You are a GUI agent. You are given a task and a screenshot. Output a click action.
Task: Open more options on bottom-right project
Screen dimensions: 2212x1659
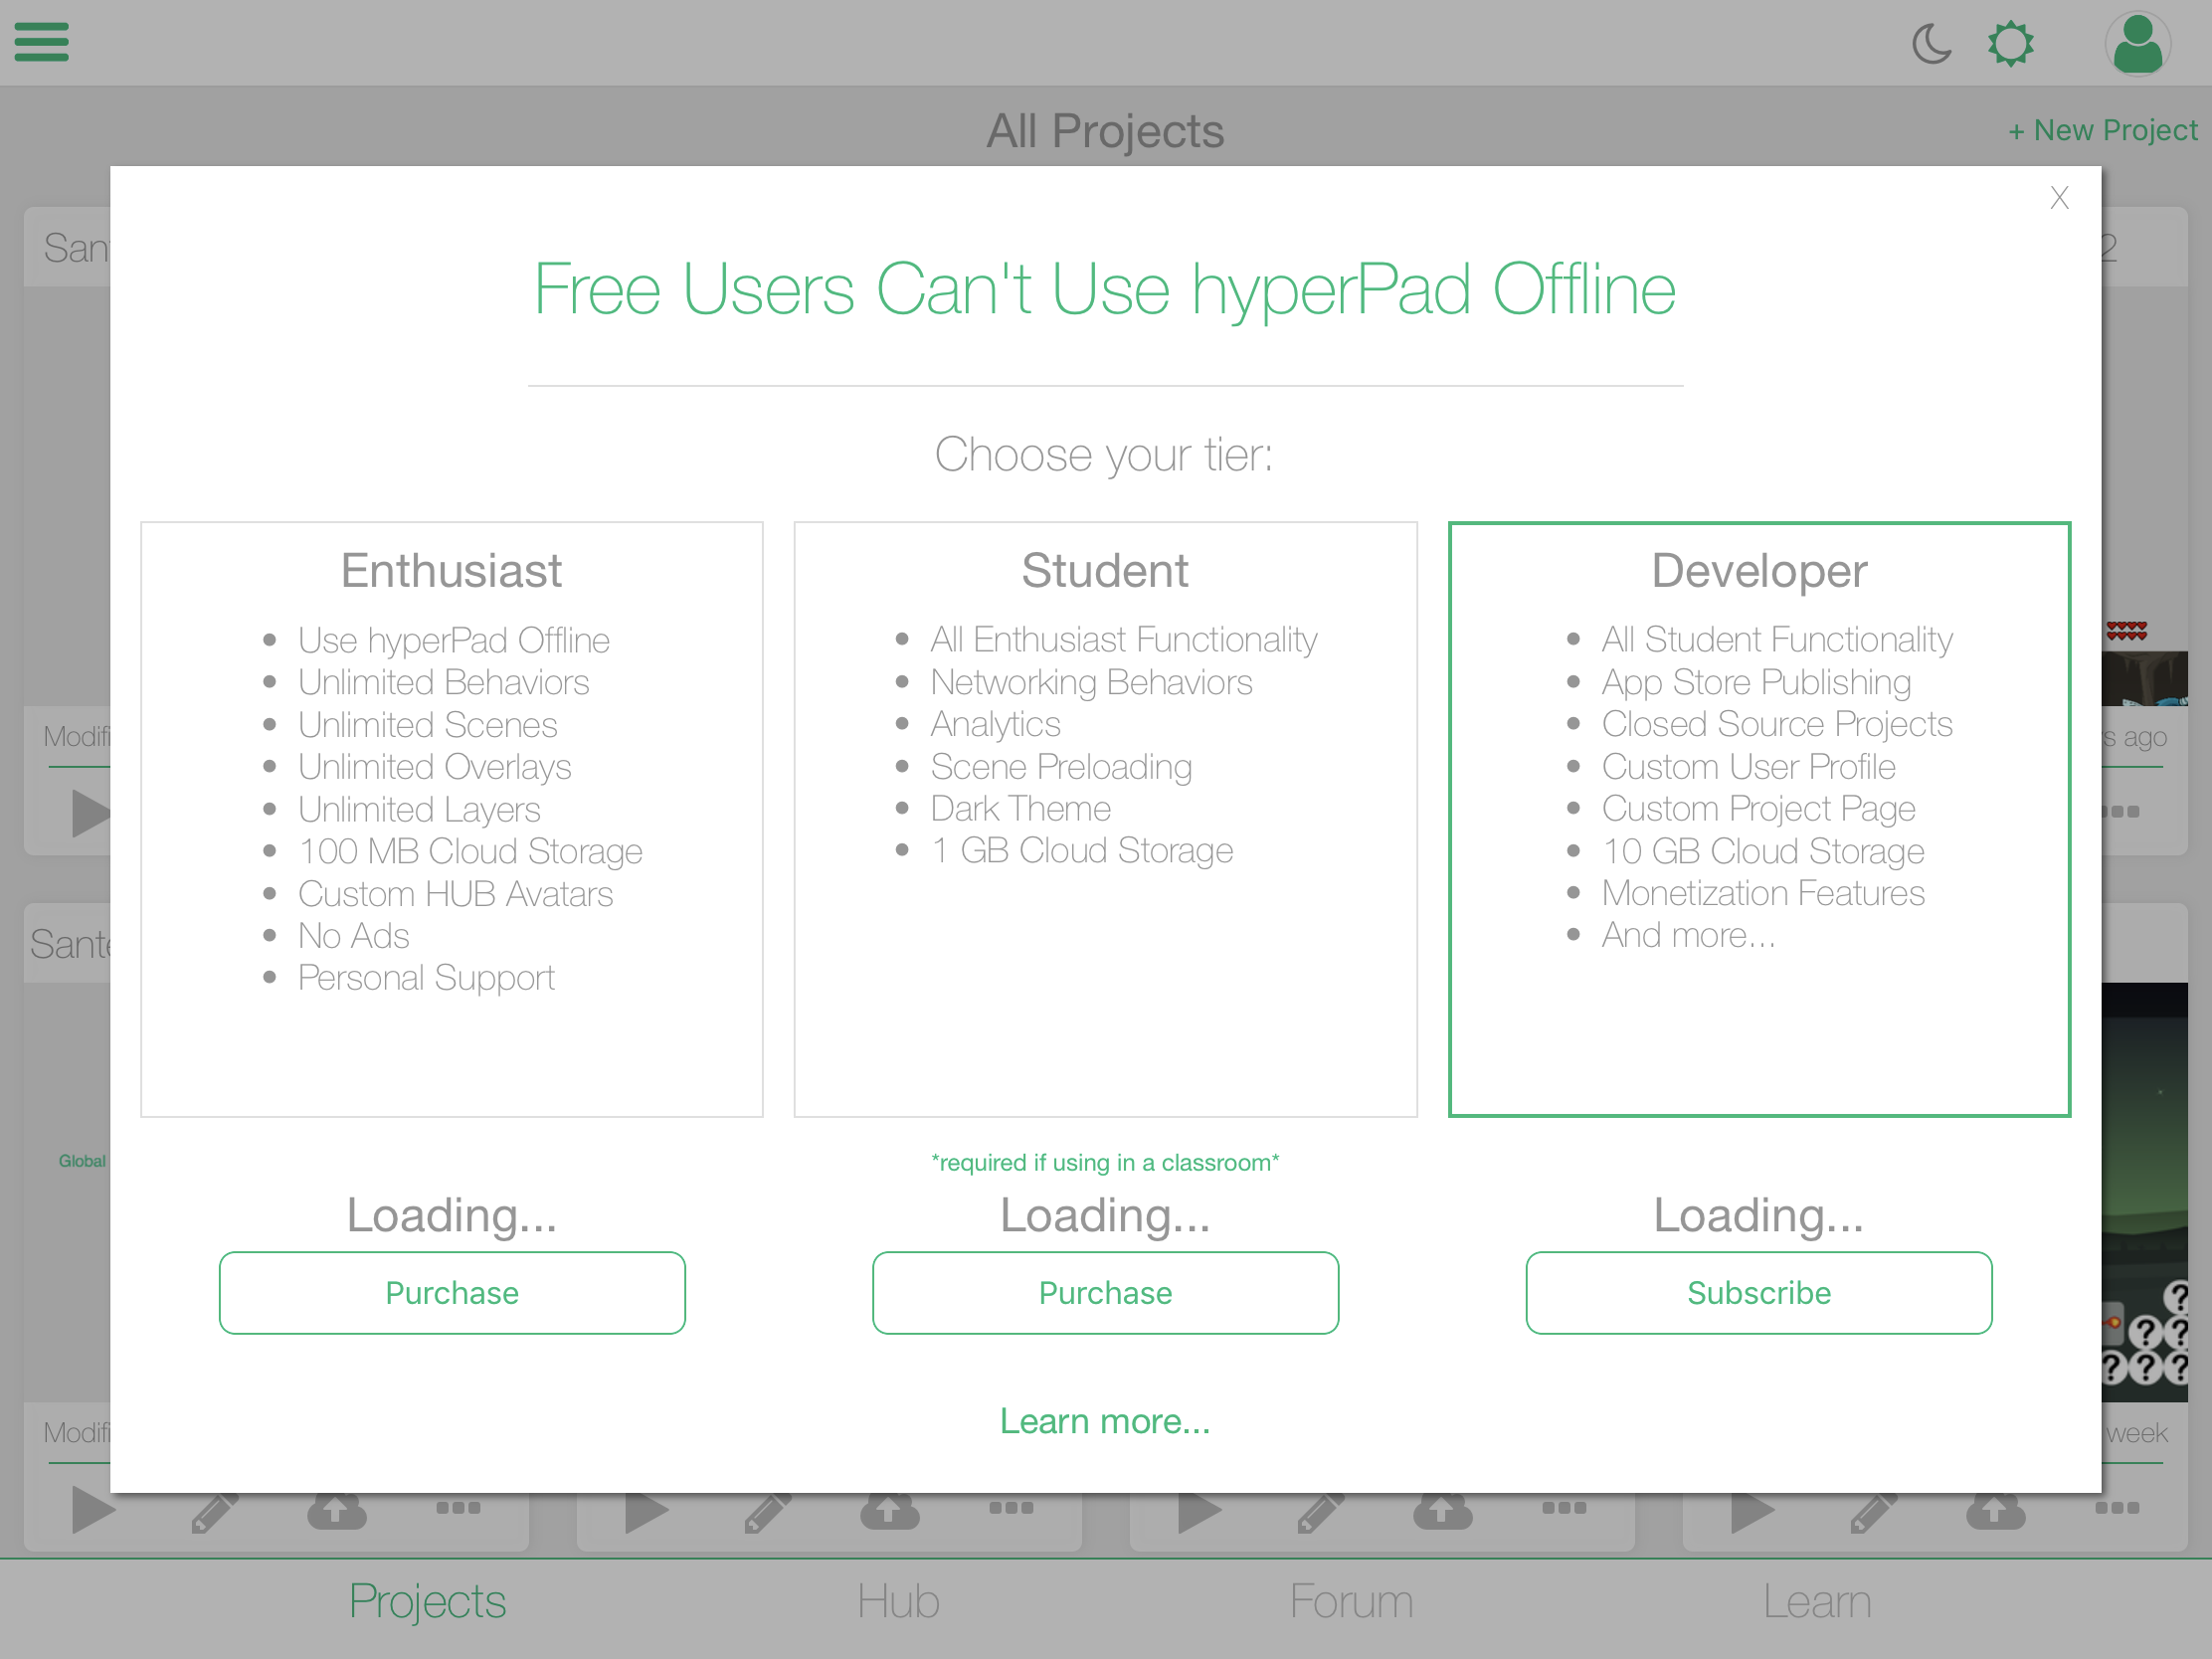point(2116,1508)
